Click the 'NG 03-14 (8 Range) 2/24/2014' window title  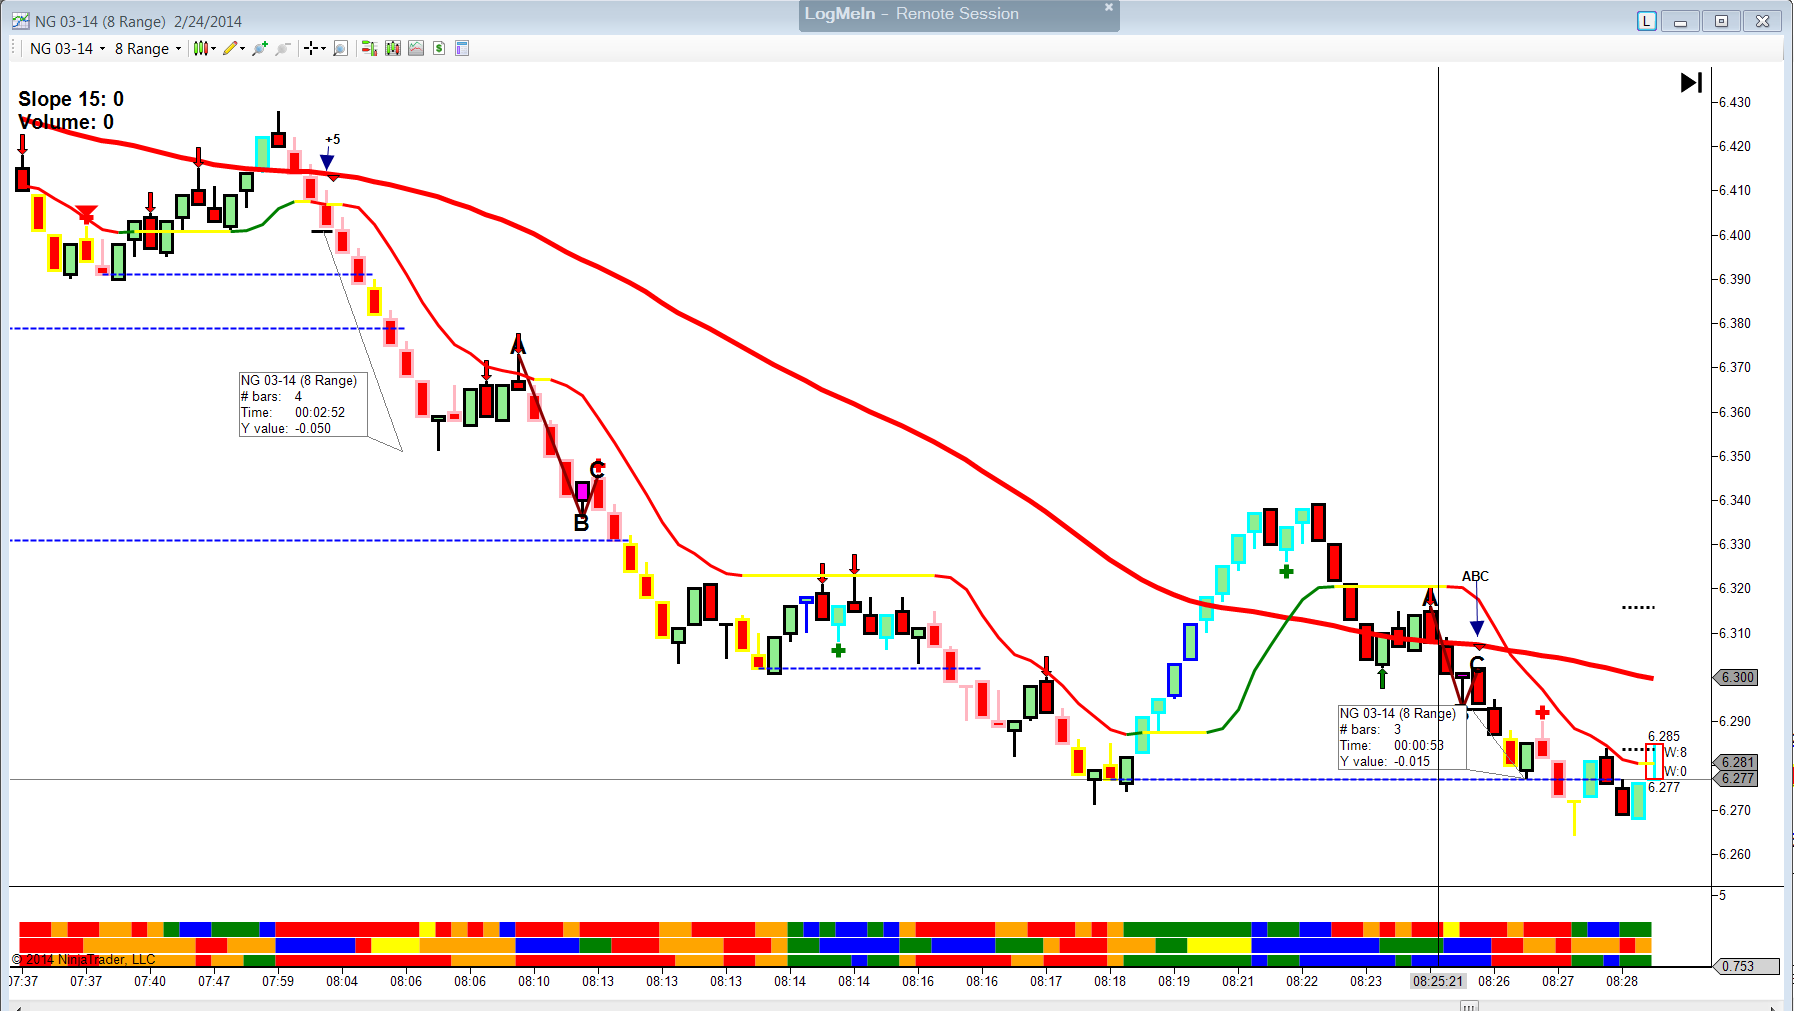click(138, 21)
